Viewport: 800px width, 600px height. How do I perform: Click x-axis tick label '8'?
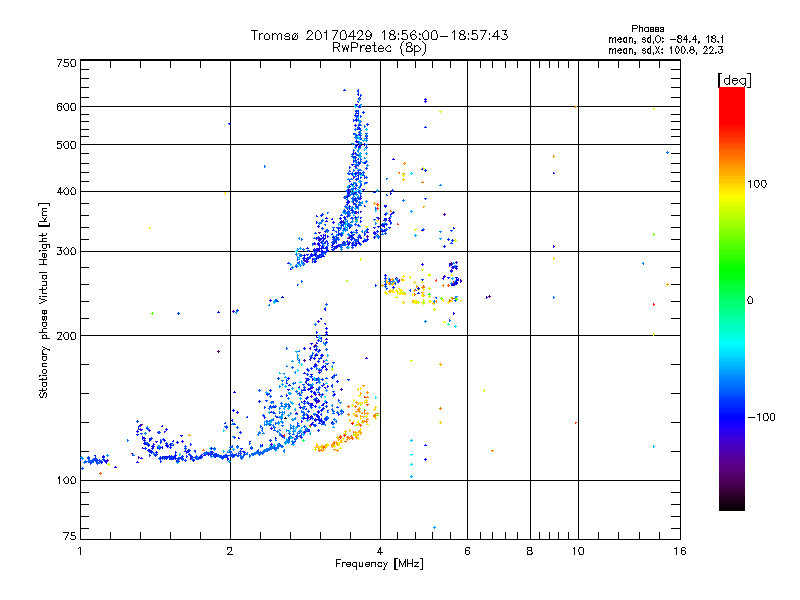(530, 551)
